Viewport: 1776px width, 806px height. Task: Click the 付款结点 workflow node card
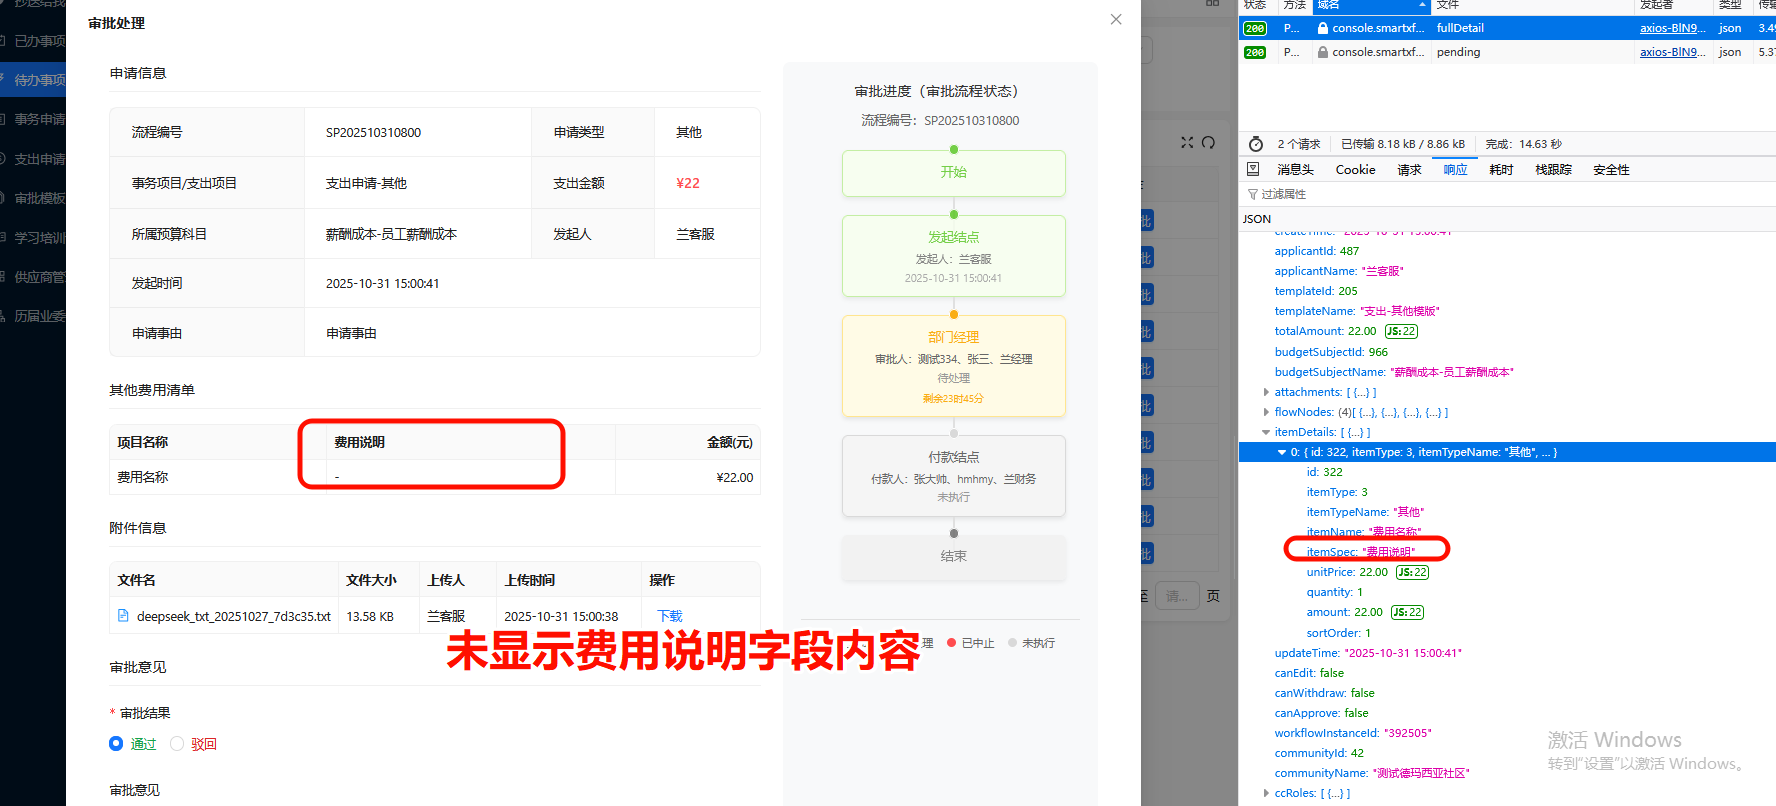click(x=953, y=476)
